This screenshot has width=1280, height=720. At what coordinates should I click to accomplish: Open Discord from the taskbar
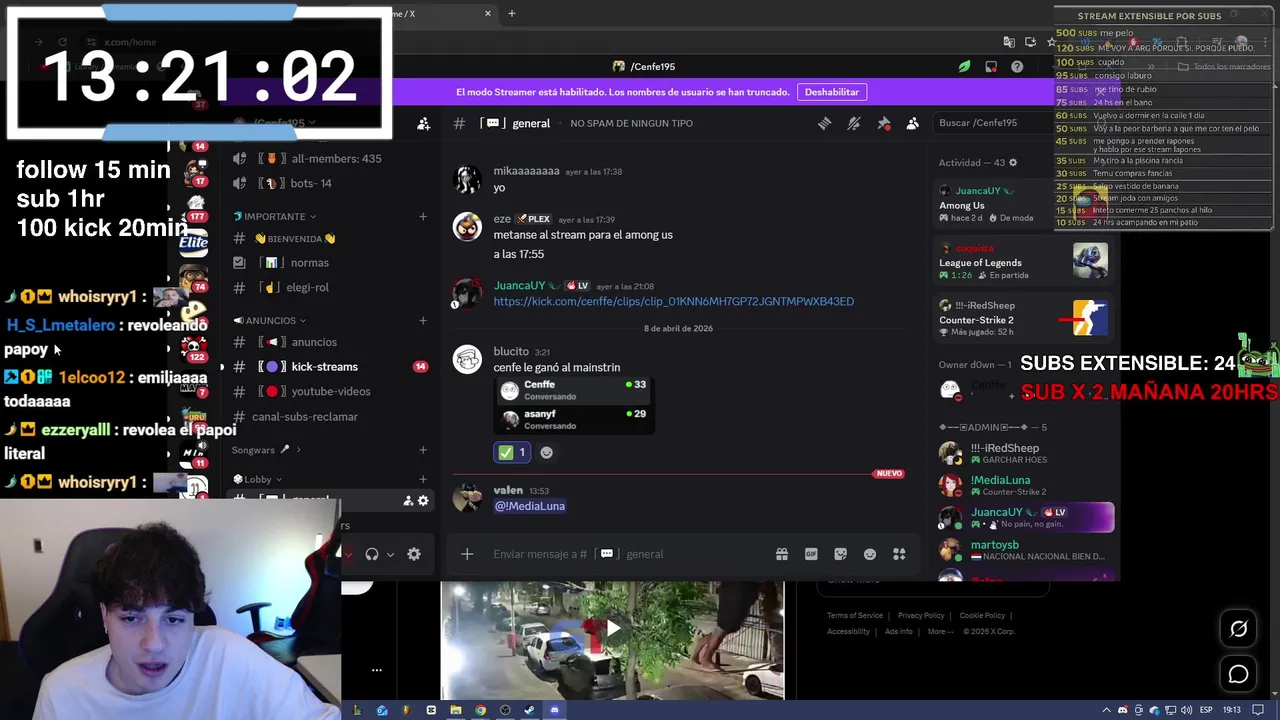click(554, 710)
